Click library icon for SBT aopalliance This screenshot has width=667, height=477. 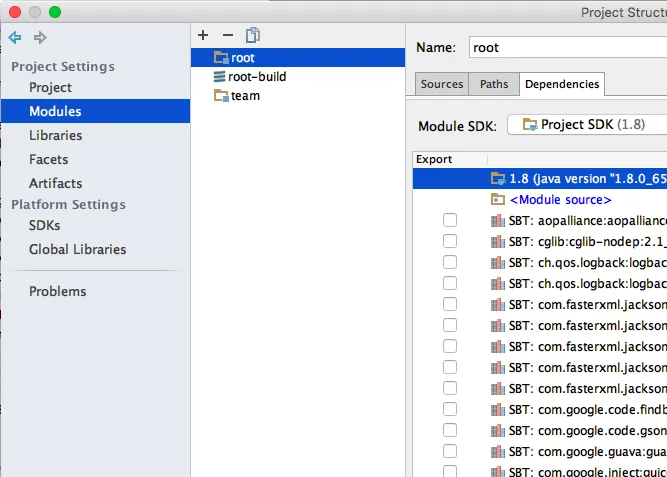pyautogui.click(x=498, y=220)
